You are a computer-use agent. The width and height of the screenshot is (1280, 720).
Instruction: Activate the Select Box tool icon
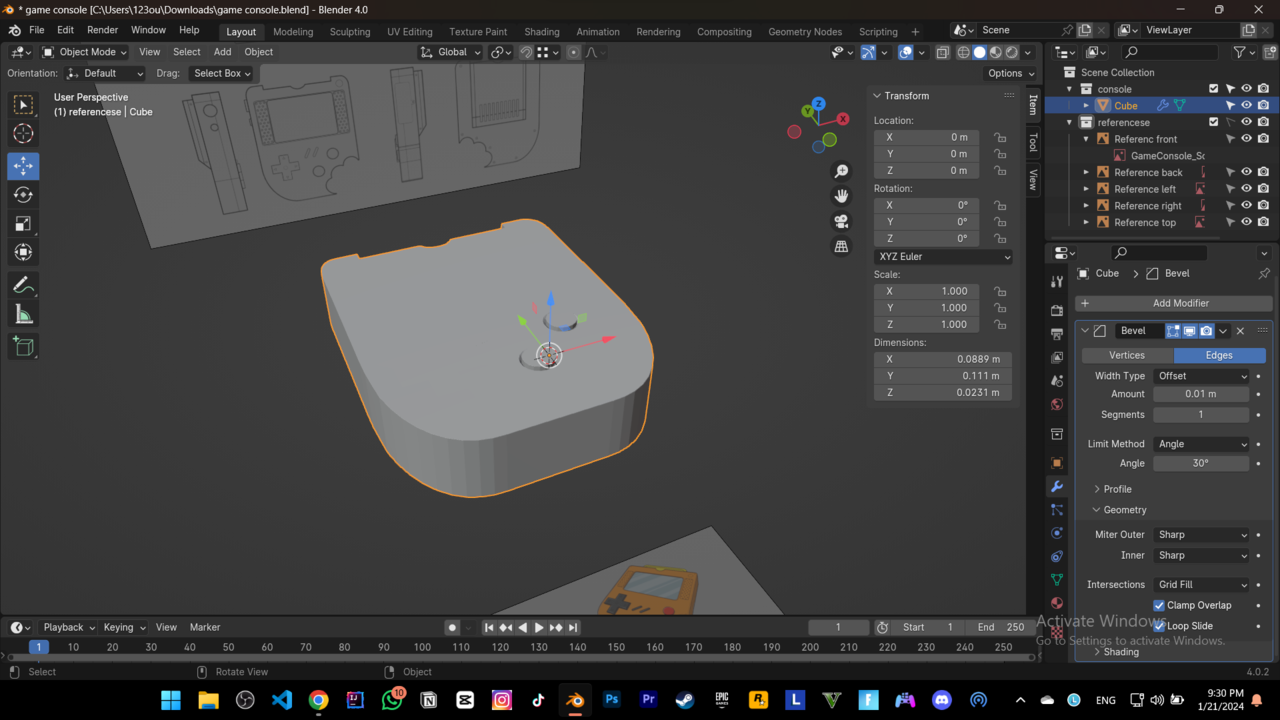pyautogui.click(x=23, y=105)
